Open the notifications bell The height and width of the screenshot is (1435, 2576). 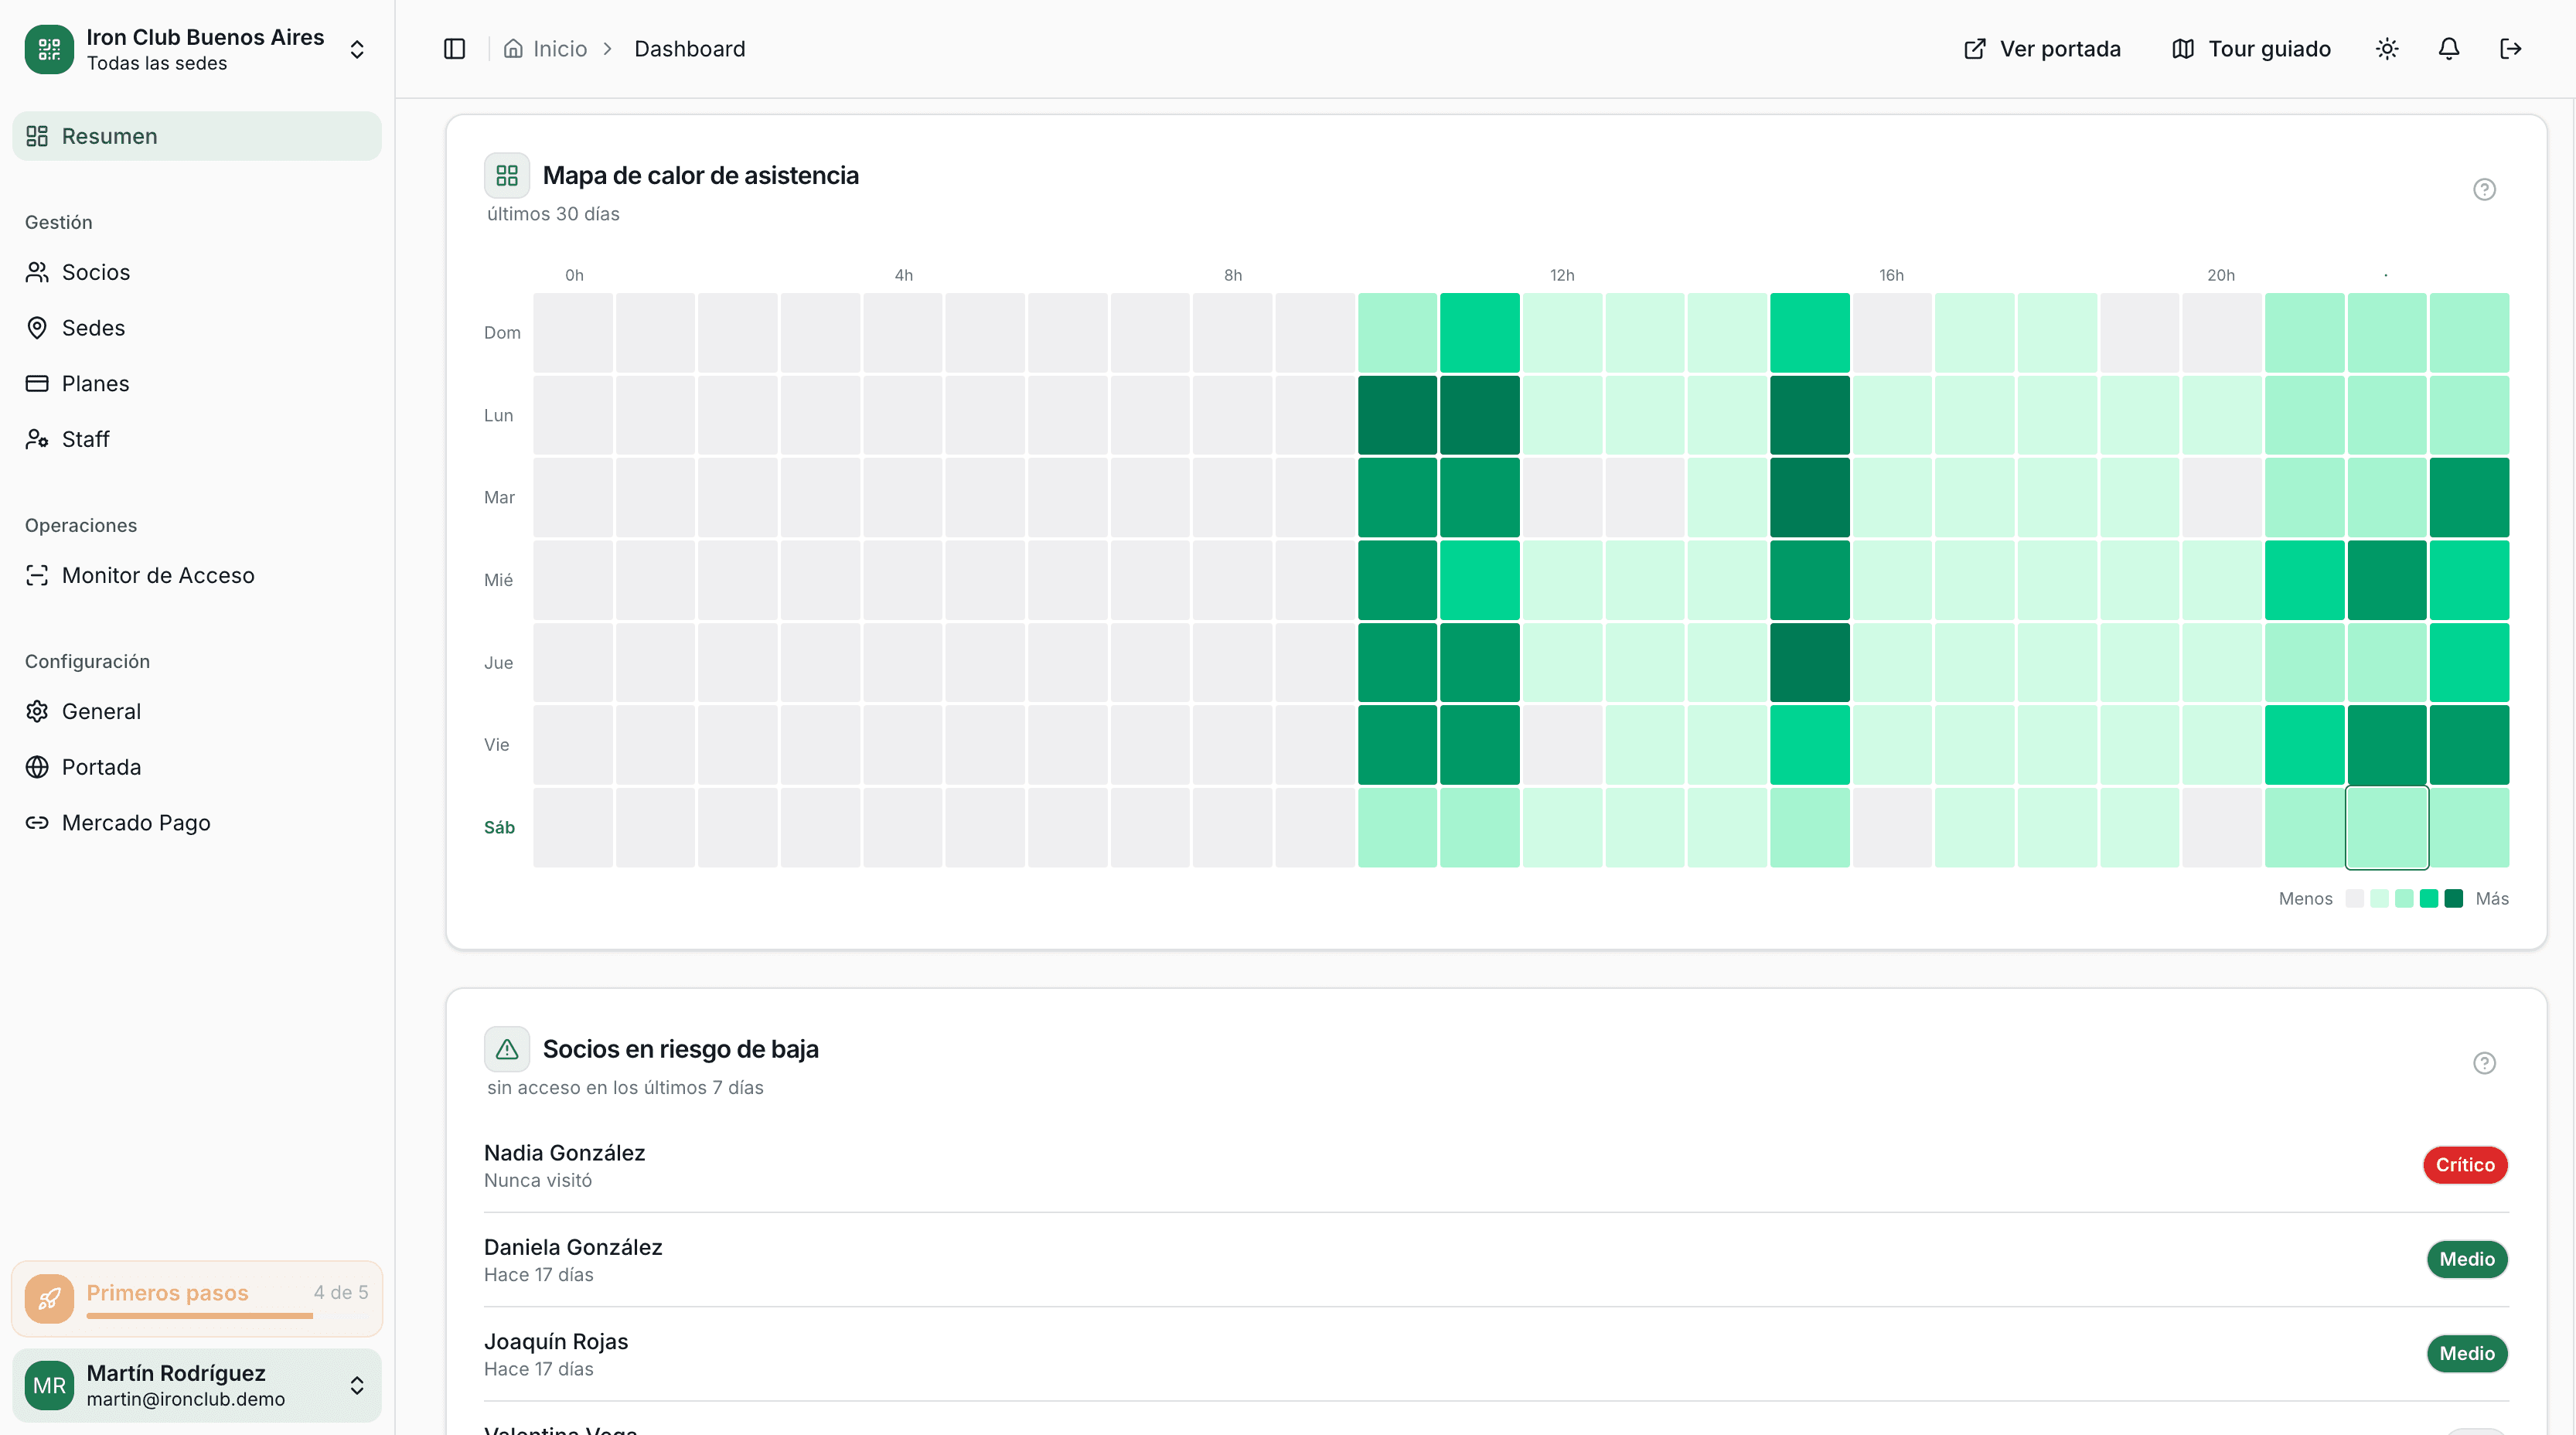[x=2448, y=49]
